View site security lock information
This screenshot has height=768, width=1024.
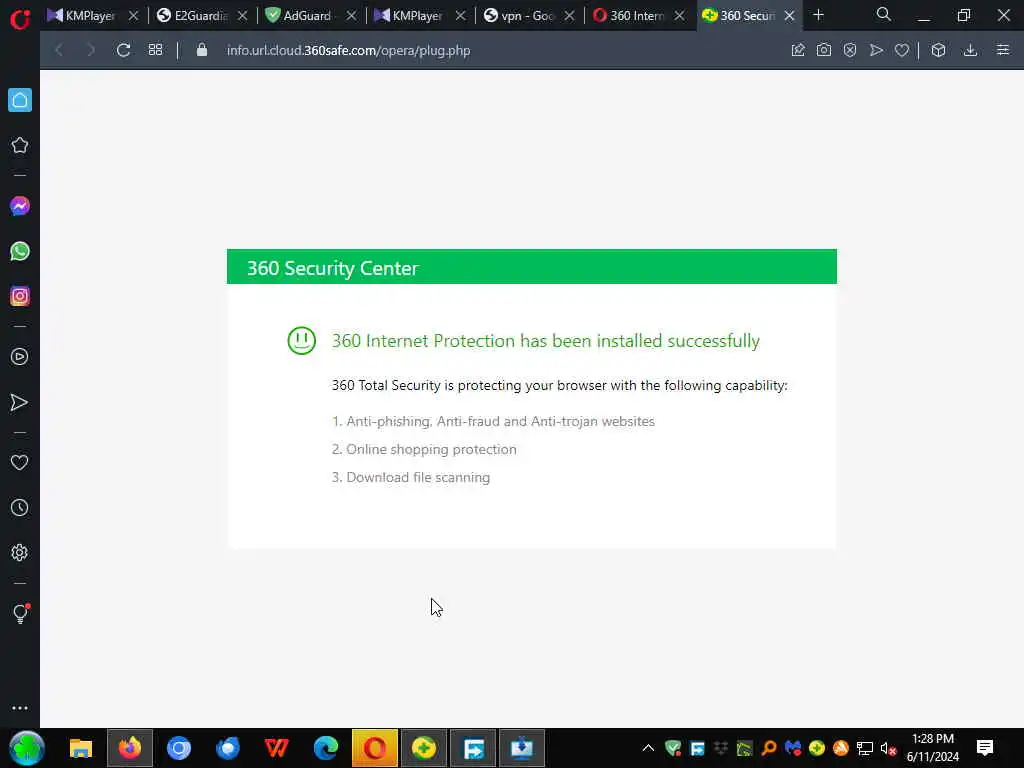pyautogui.click(x=202, y=50)
